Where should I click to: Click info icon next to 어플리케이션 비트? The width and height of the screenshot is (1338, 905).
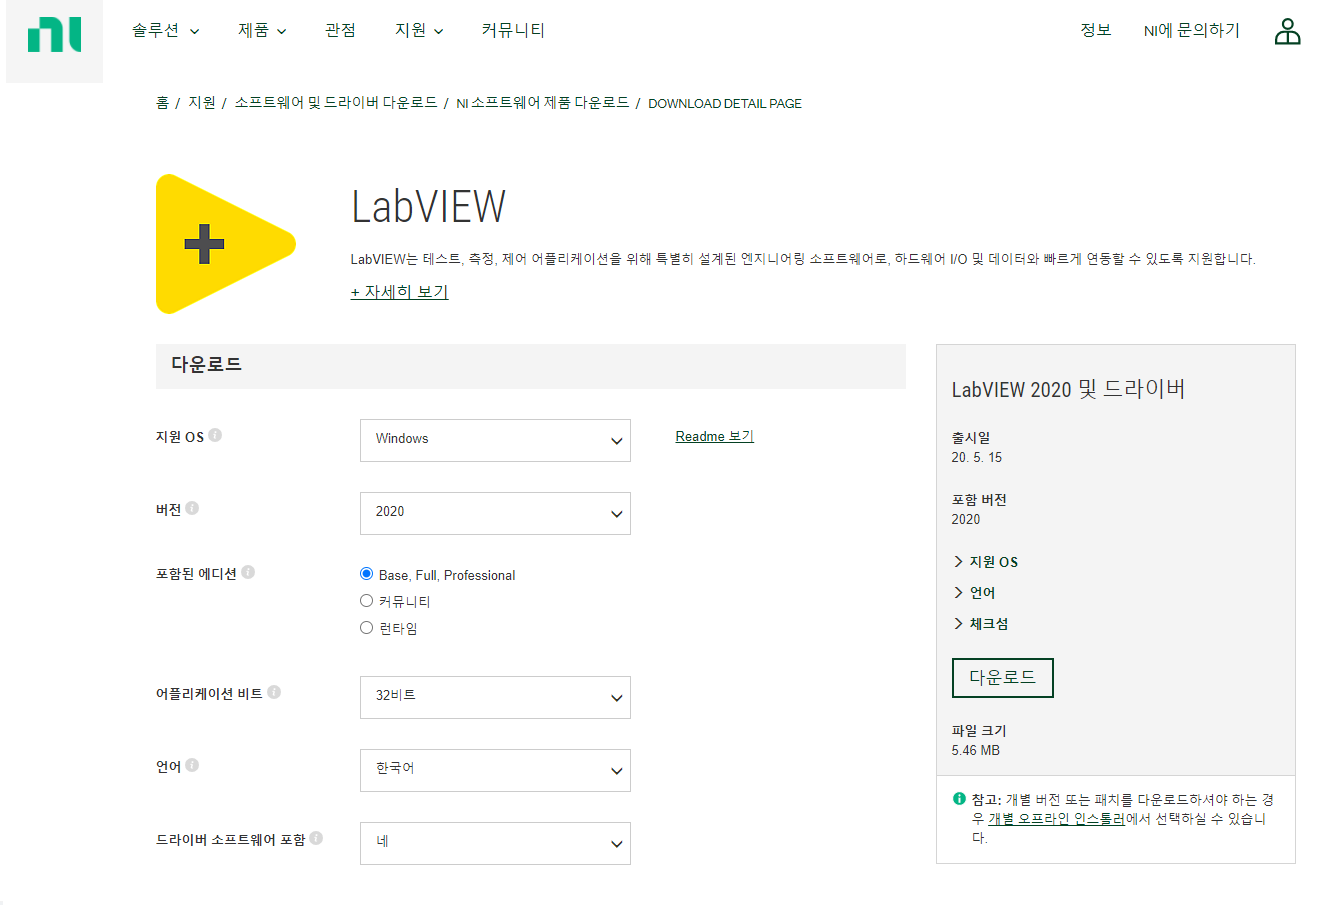274,692
